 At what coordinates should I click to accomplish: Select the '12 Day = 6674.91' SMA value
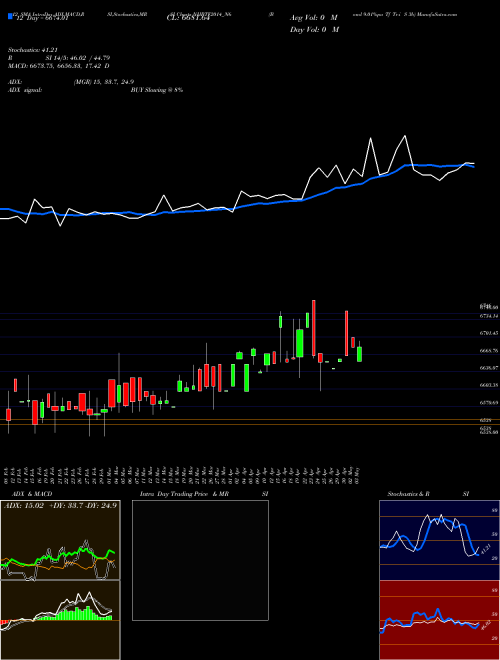pos(41,18)
